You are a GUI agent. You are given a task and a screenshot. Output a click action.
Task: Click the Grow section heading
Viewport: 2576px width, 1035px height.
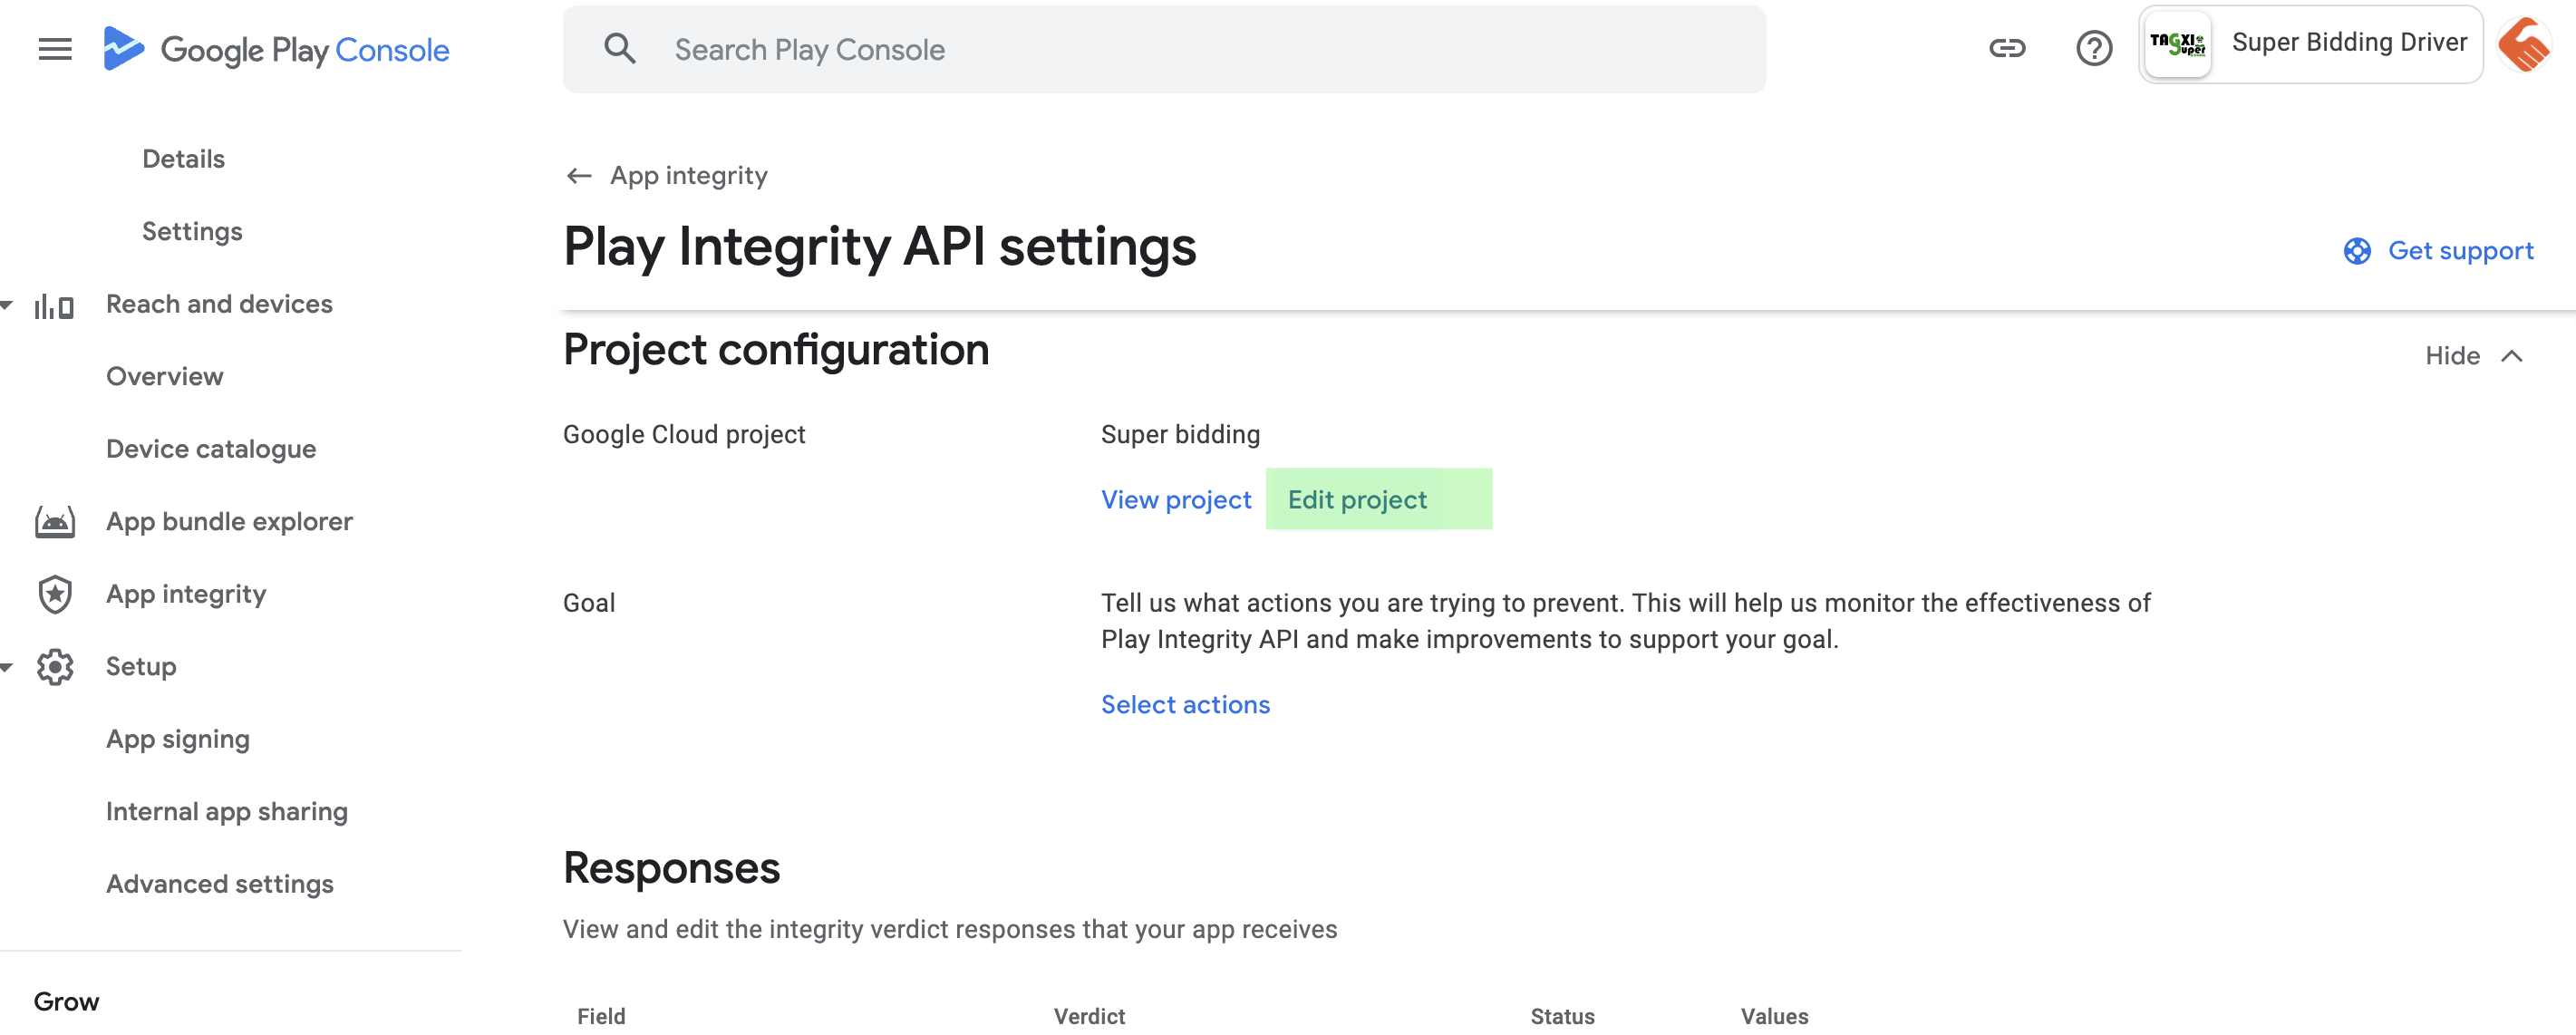point(66,1002)
